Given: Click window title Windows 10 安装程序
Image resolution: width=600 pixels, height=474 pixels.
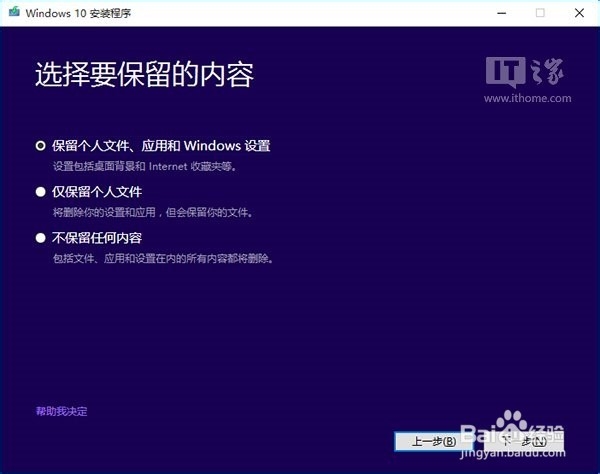Looking at the screenshot, I should [x=78, y=13].
